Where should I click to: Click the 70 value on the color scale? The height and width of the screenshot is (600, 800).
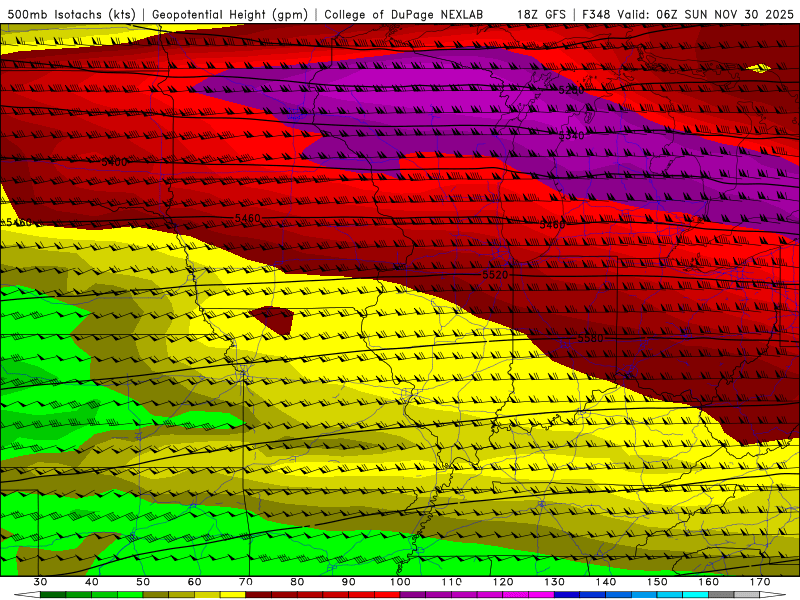point(246,582)
